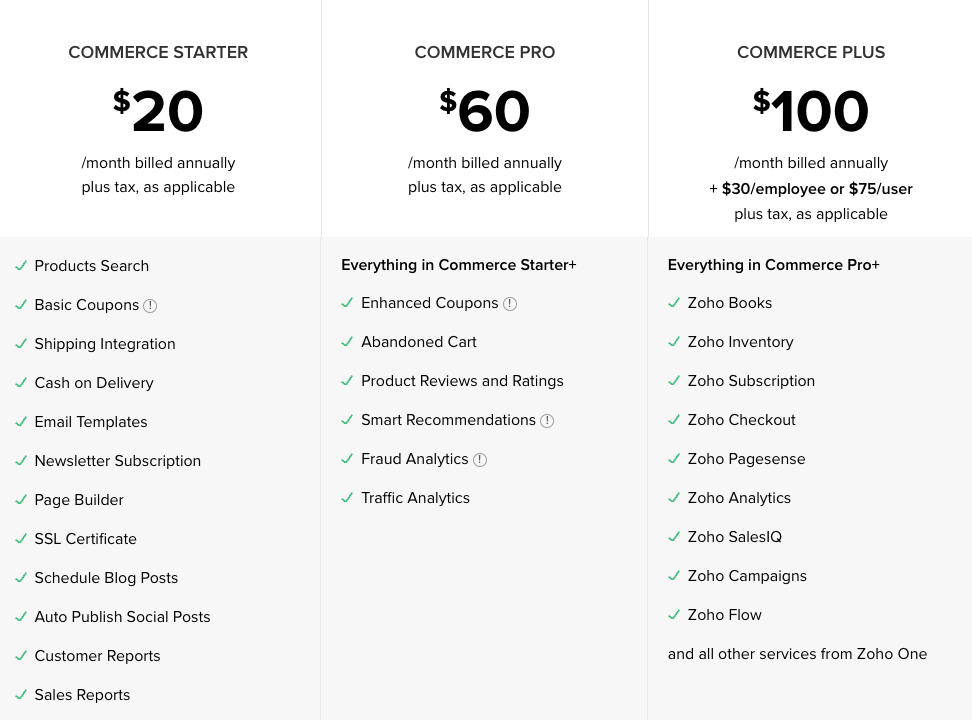This screenshot has width=972, height=720.
Task: Click the Shipping Integration feature
Action: (105, 344)
